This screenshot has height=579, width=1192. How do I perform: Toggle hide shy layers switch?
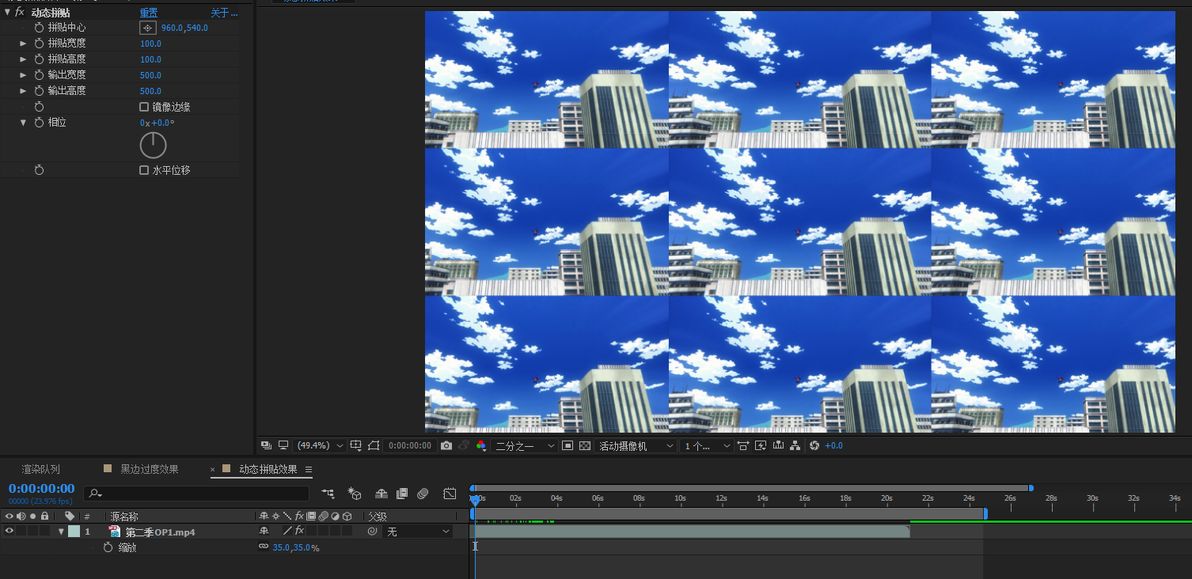coord(382,494)
